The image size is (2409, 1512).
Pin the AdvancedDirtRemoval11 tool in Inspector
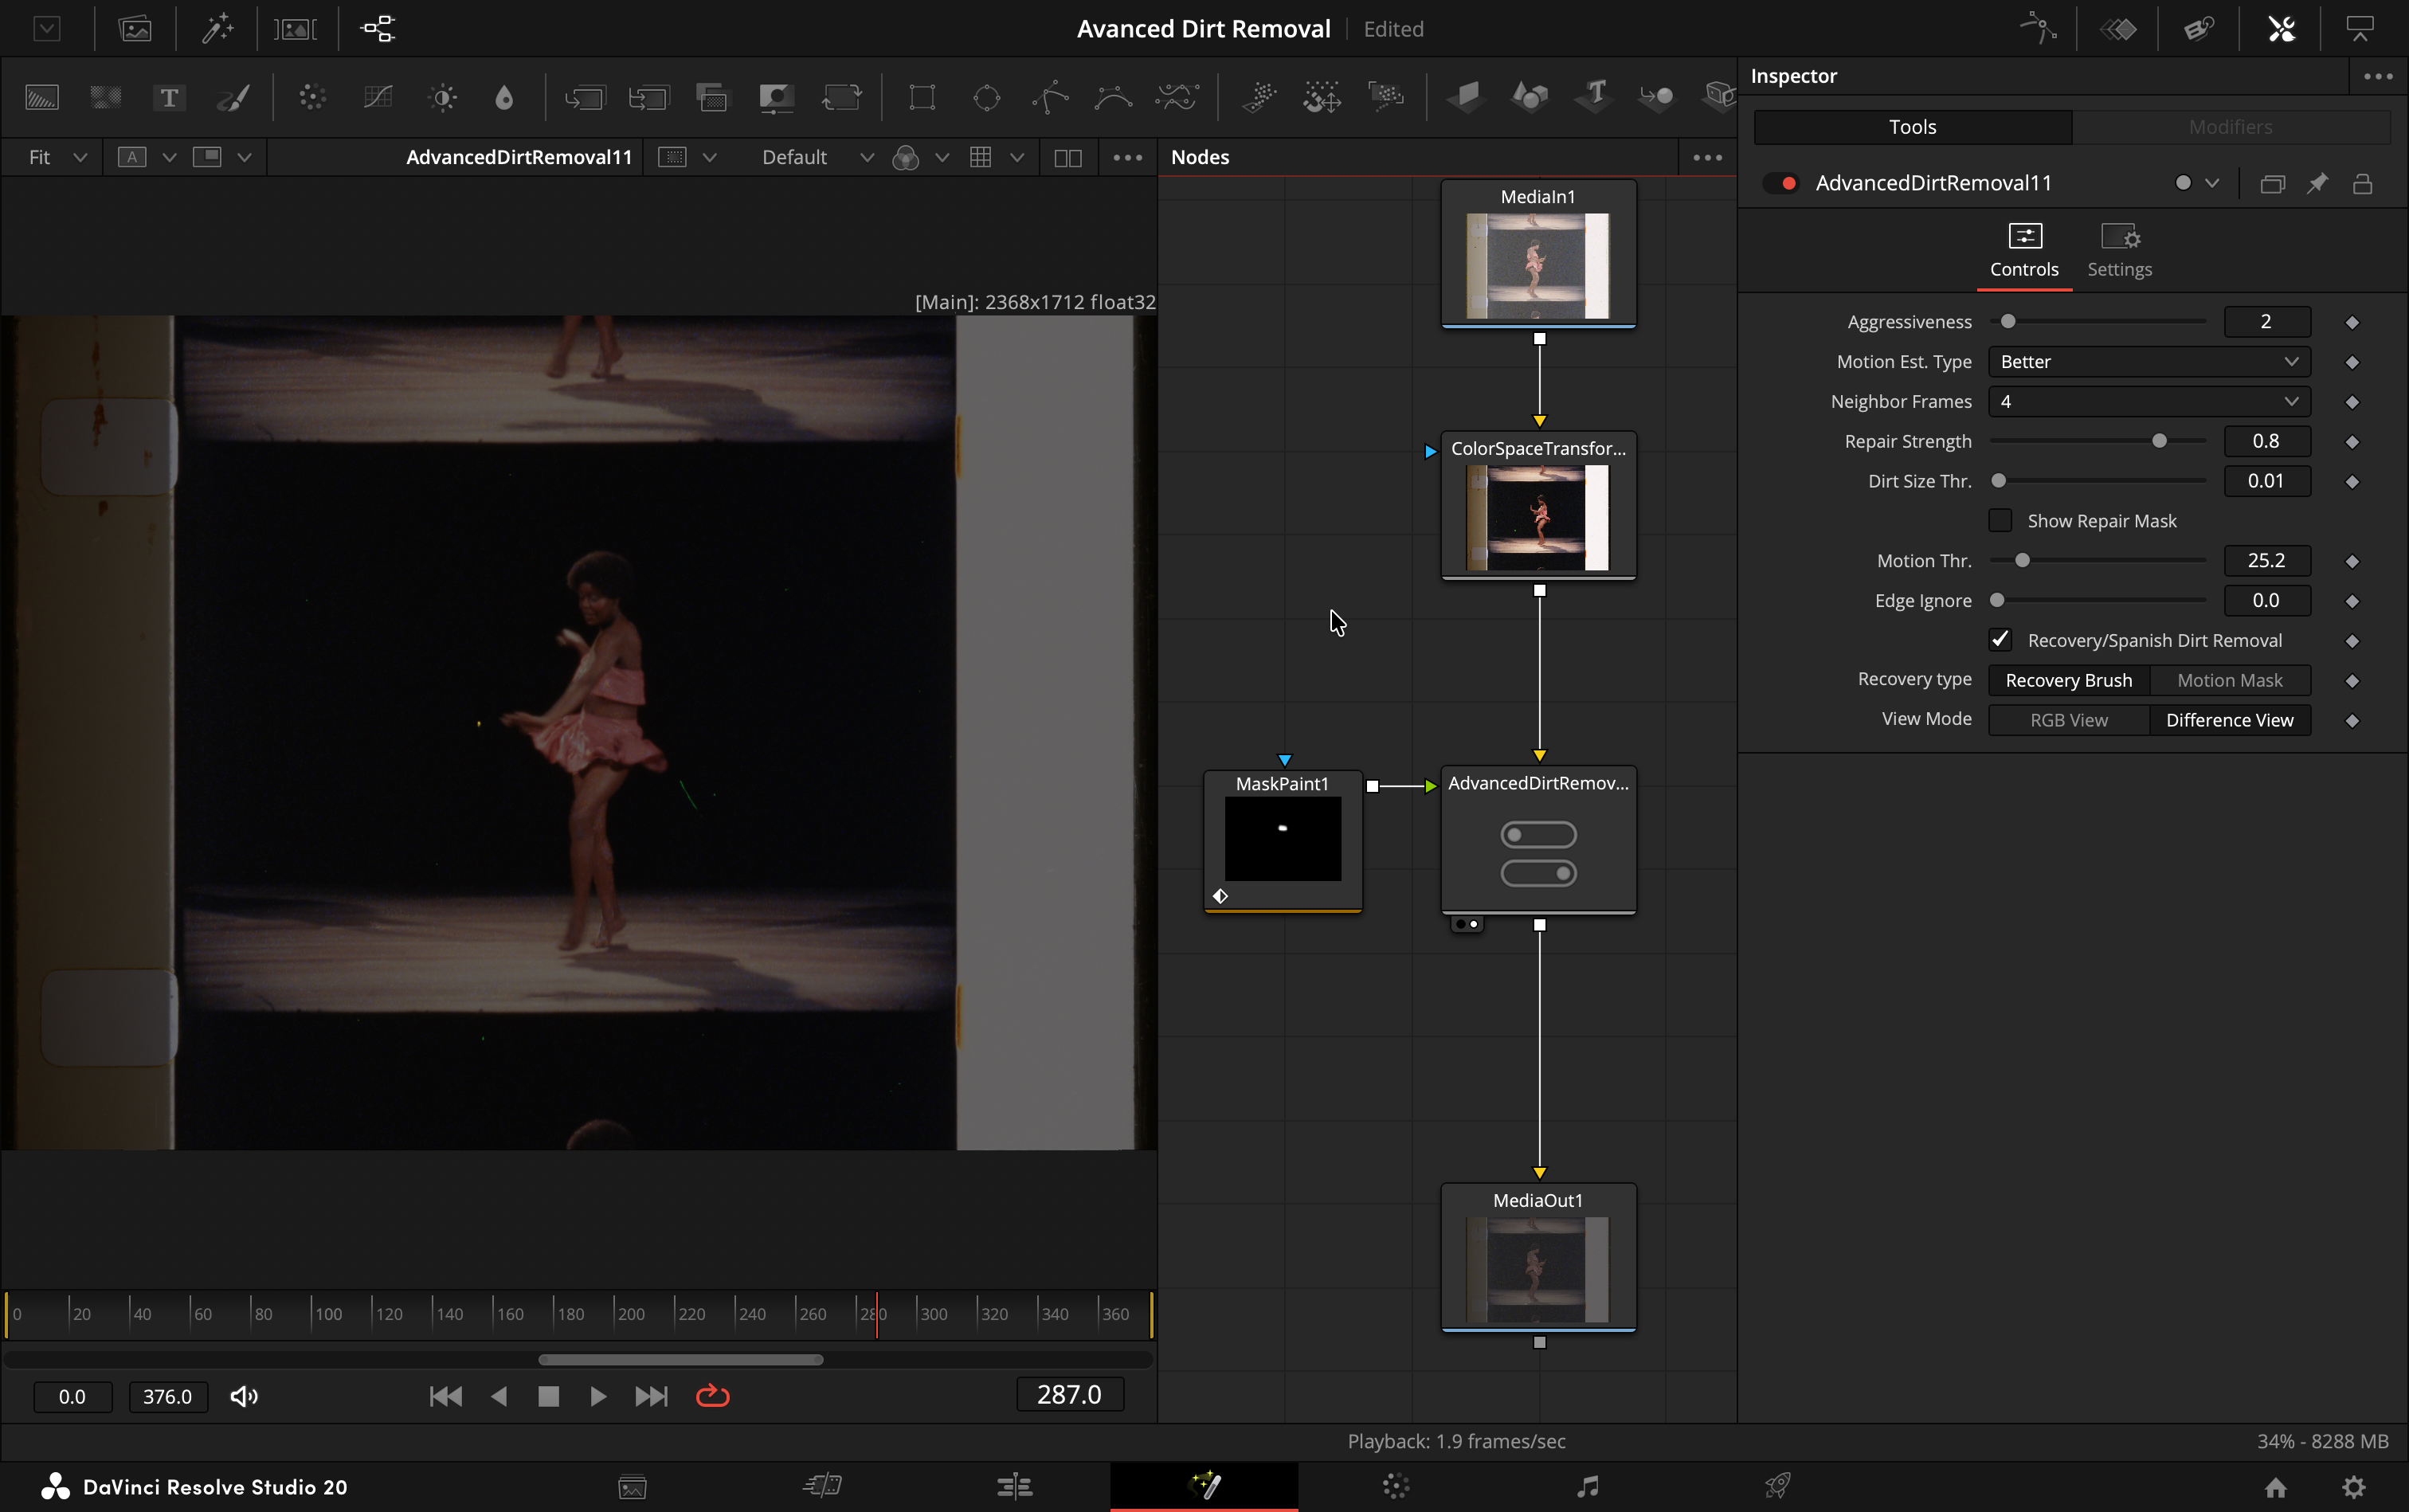(x=2317, y=183)
